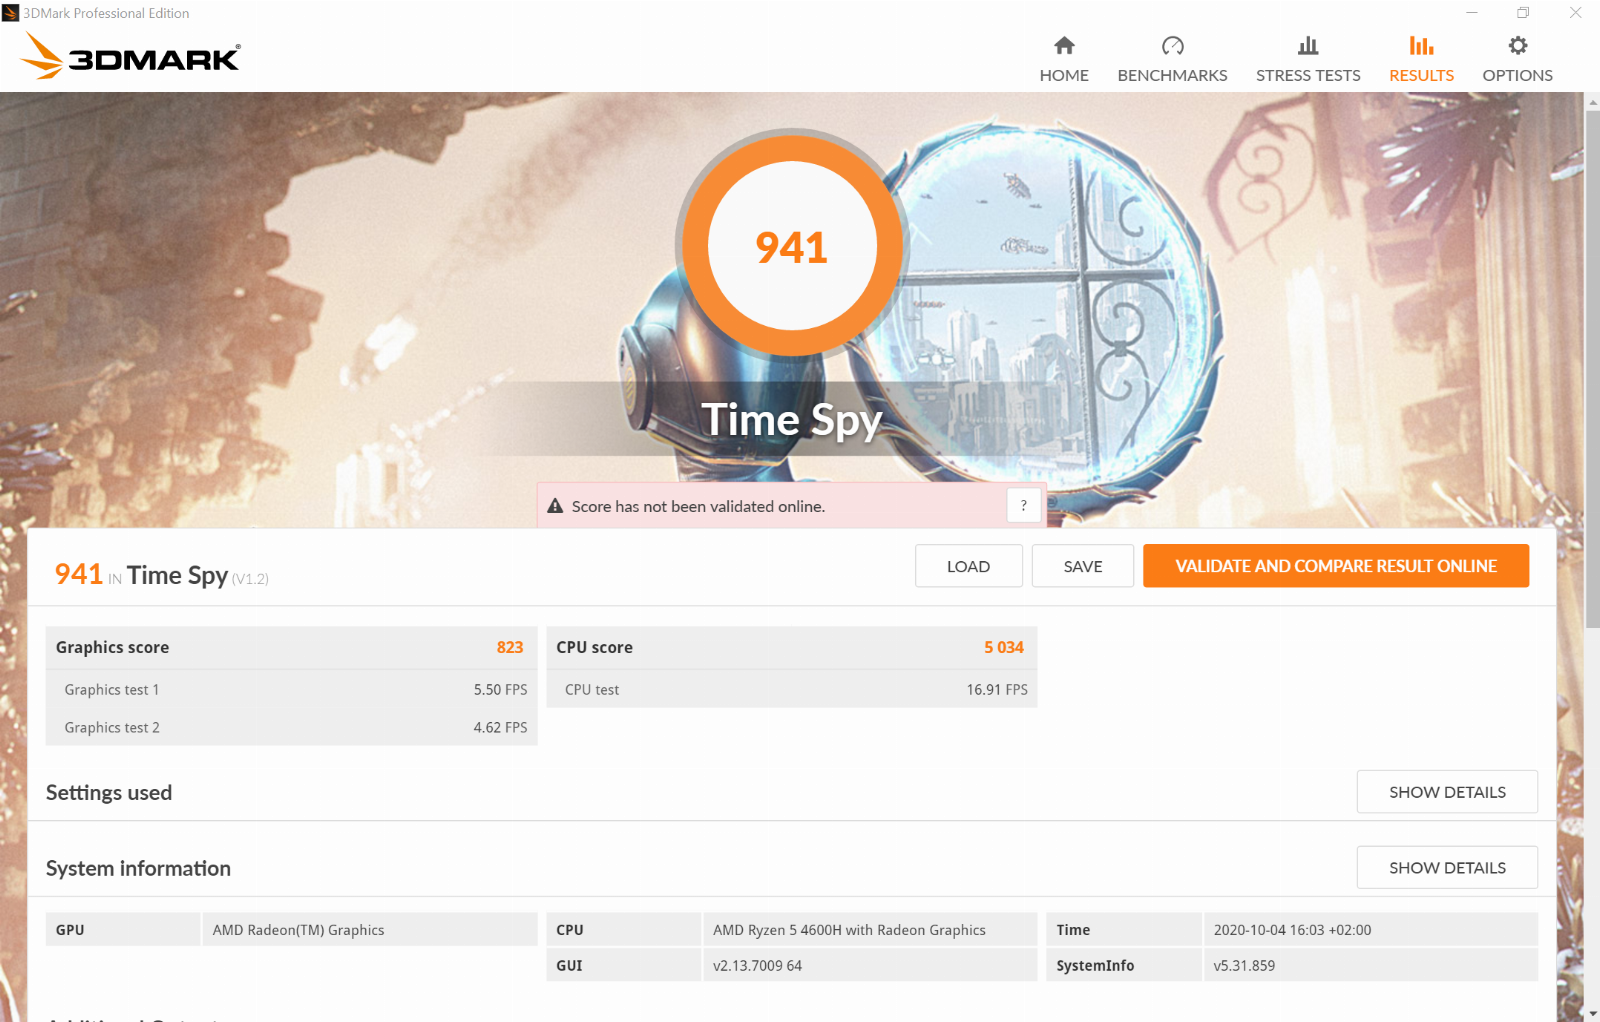Click the scrollbar down arrow

(1592, 1014)
